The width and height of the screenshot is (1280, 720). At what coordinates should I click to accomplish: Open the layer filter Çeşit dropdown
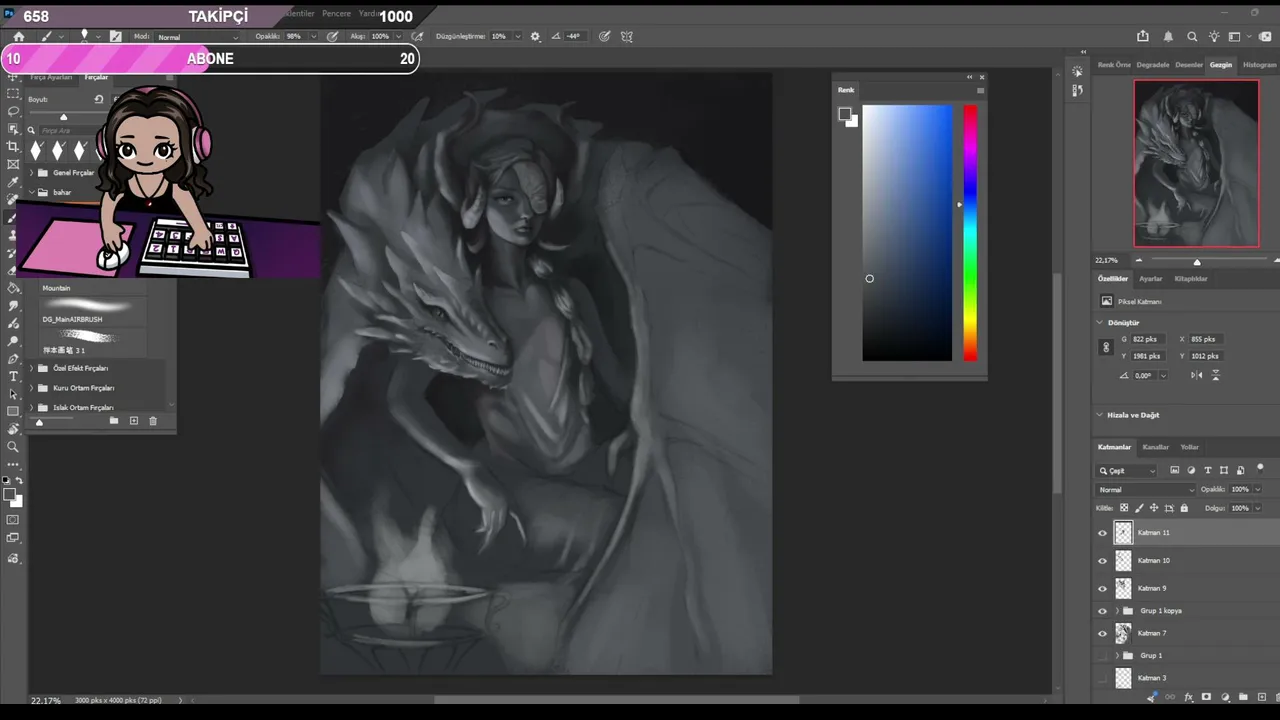click(x=1127, y=471)
